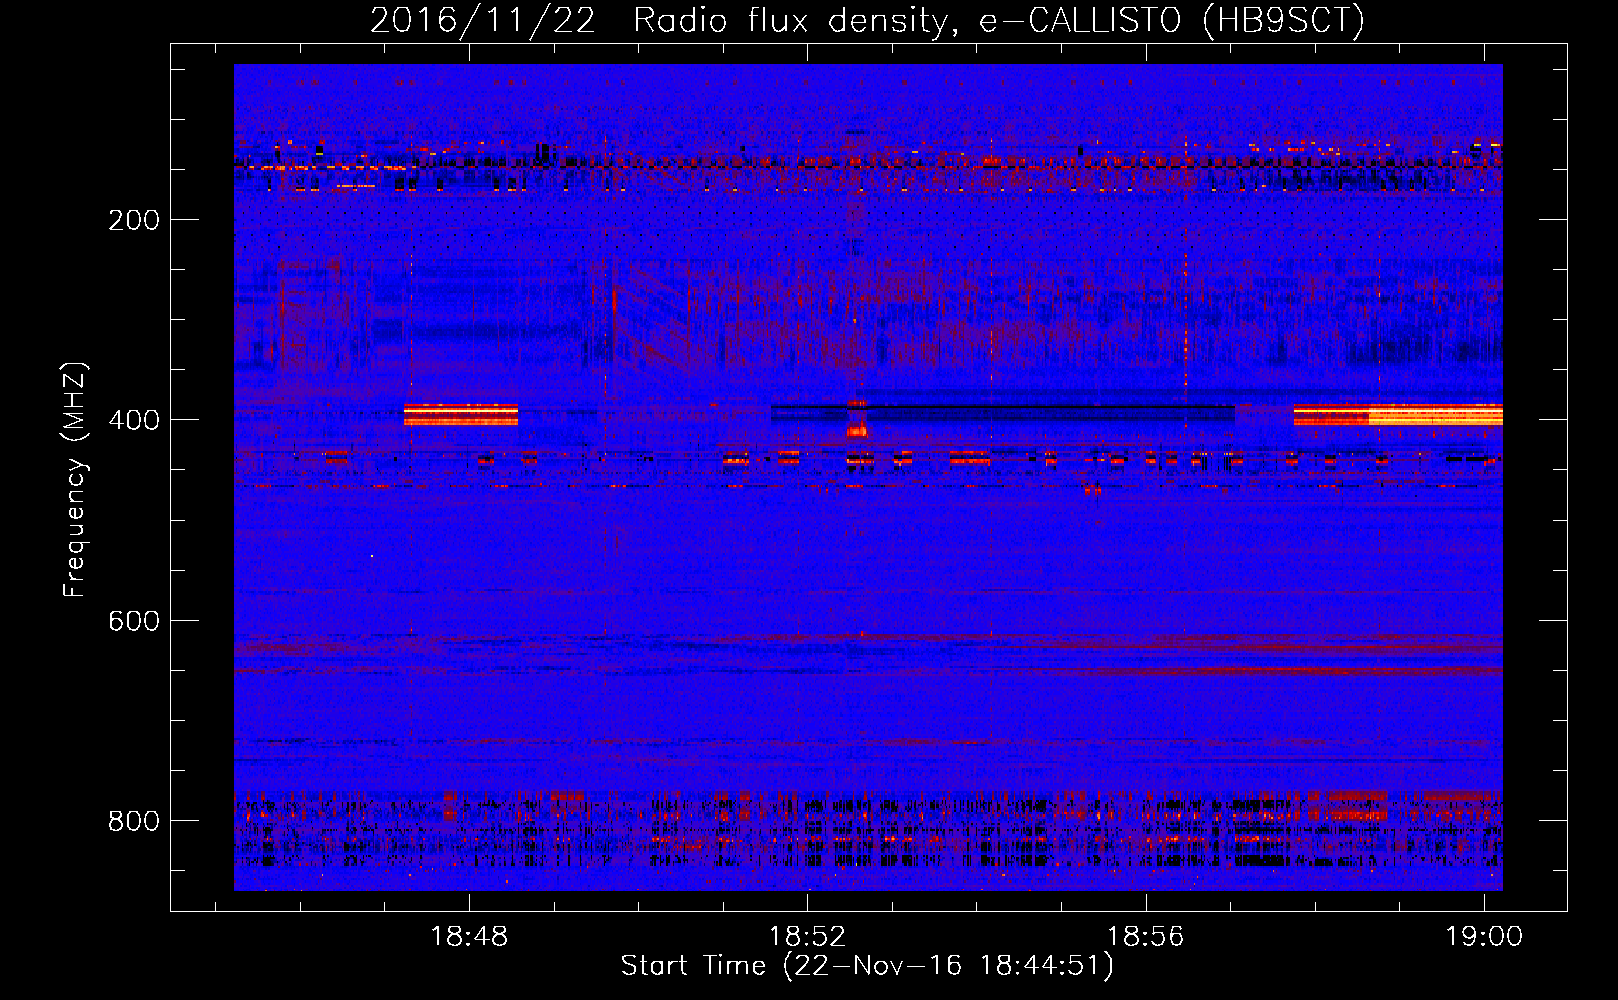Image resolution: width=1618 pixels, height=1000 pixels.
Task: Click the 18:56 time tick label
Action: point(1145,936)
